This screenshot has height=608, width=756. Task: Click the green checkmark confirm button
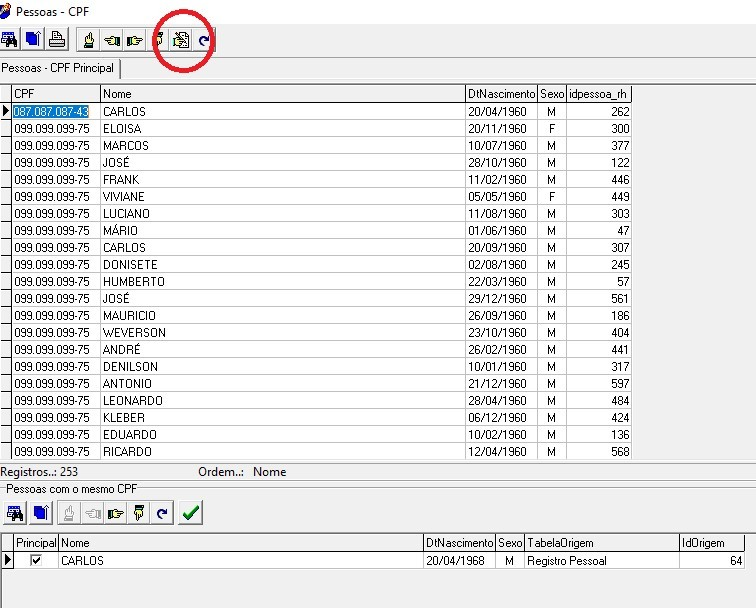coord(190,513)
